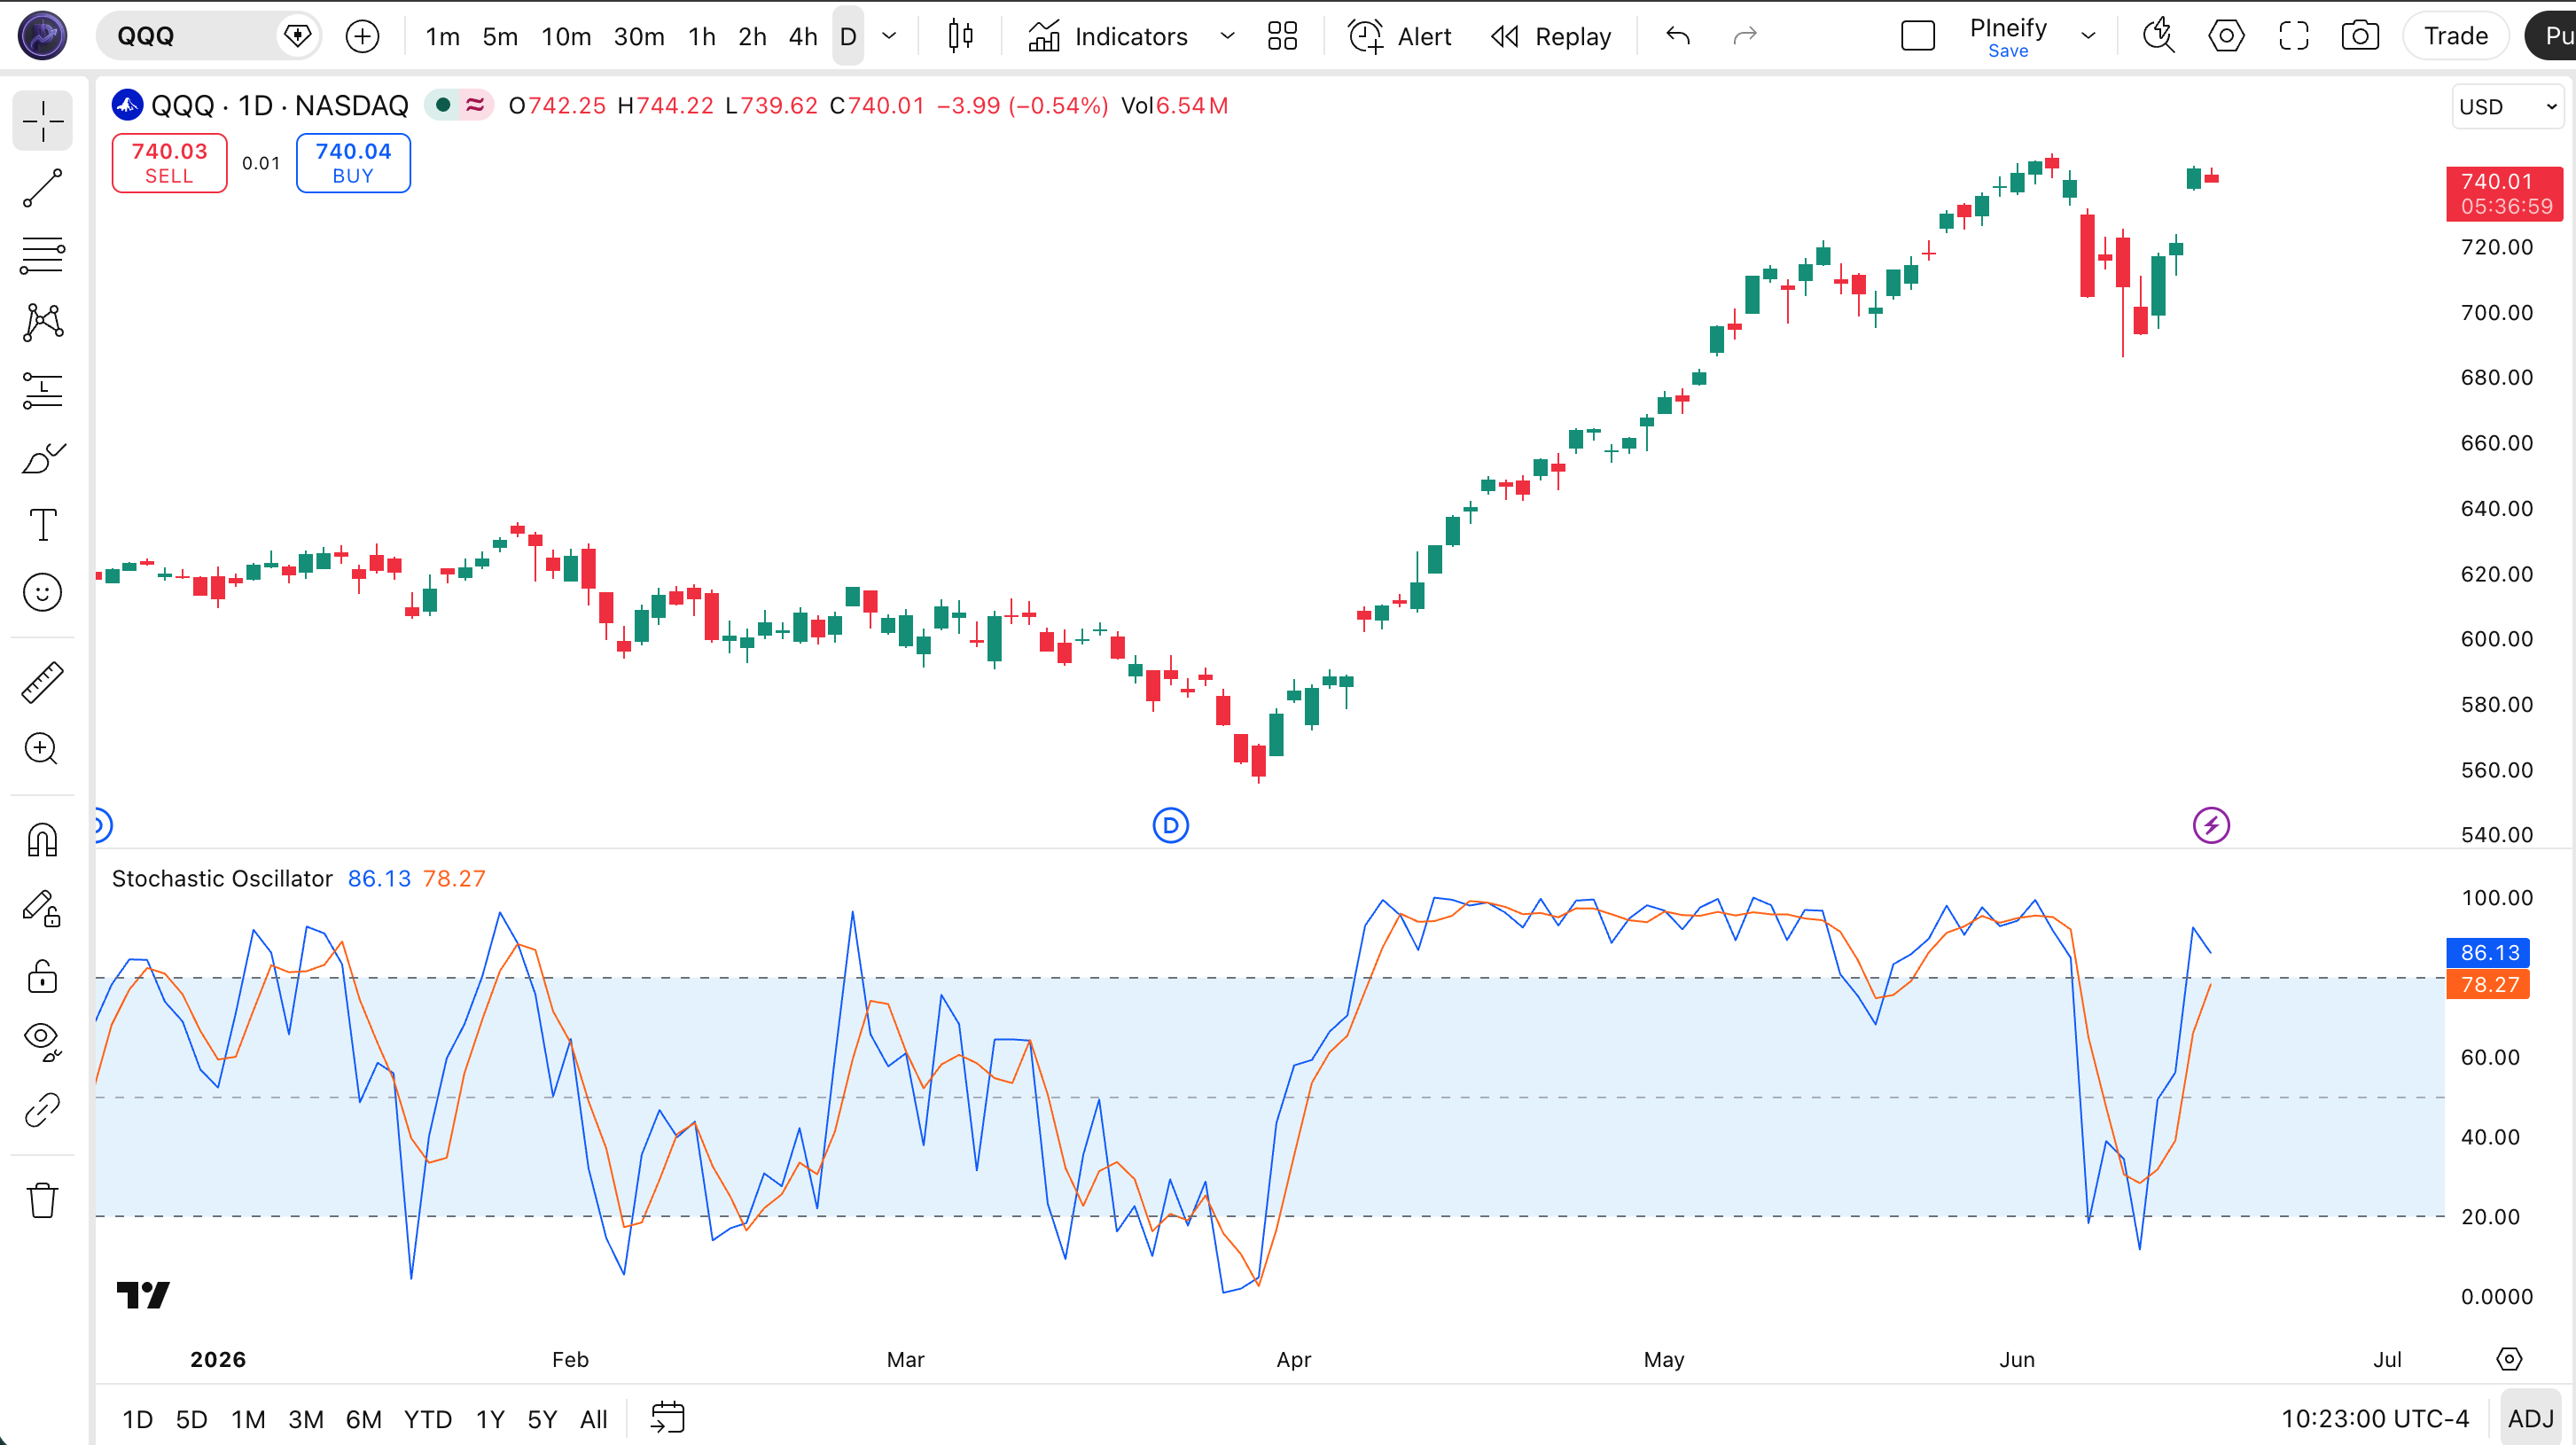The width and height of the screenshot is (2576, 1445).
Task: Select the ruler measure tool
Action: (x=42, y=682)
